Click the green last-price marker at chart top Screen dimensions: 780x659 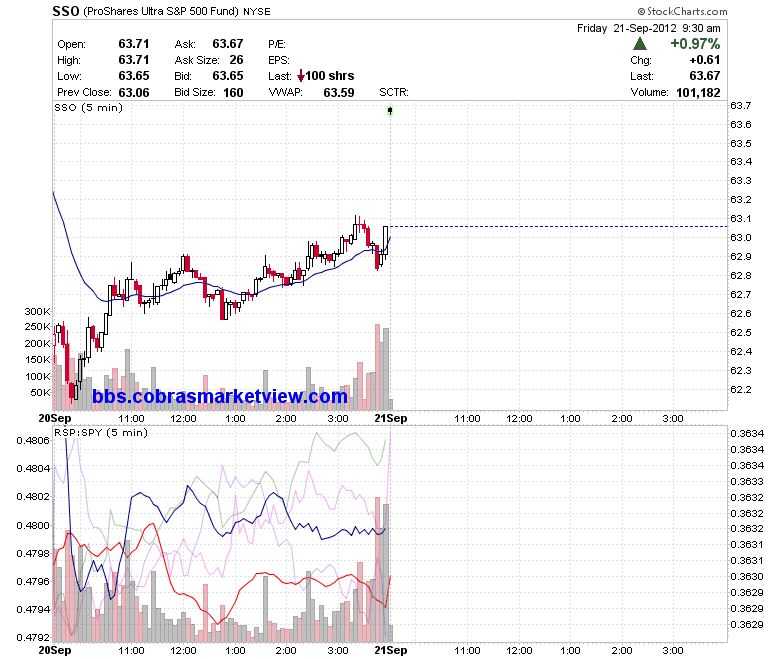[390, 110]
